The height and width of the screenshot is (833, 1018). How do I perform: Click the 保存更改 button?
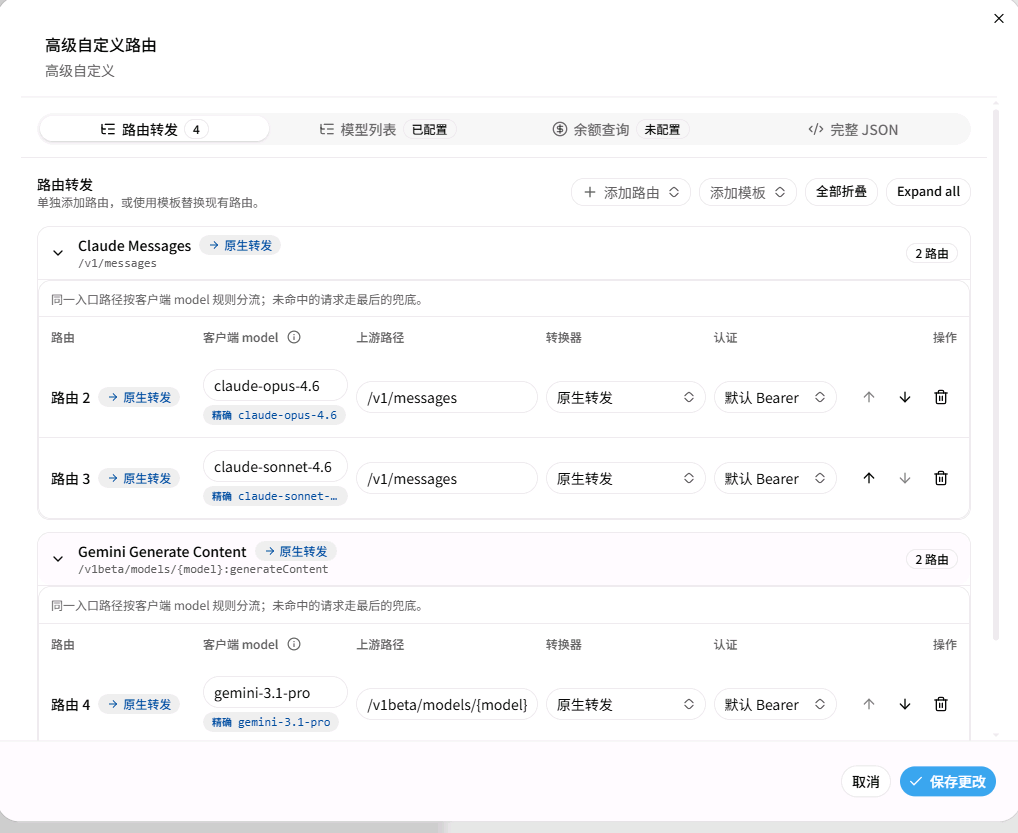click(947, 782)
